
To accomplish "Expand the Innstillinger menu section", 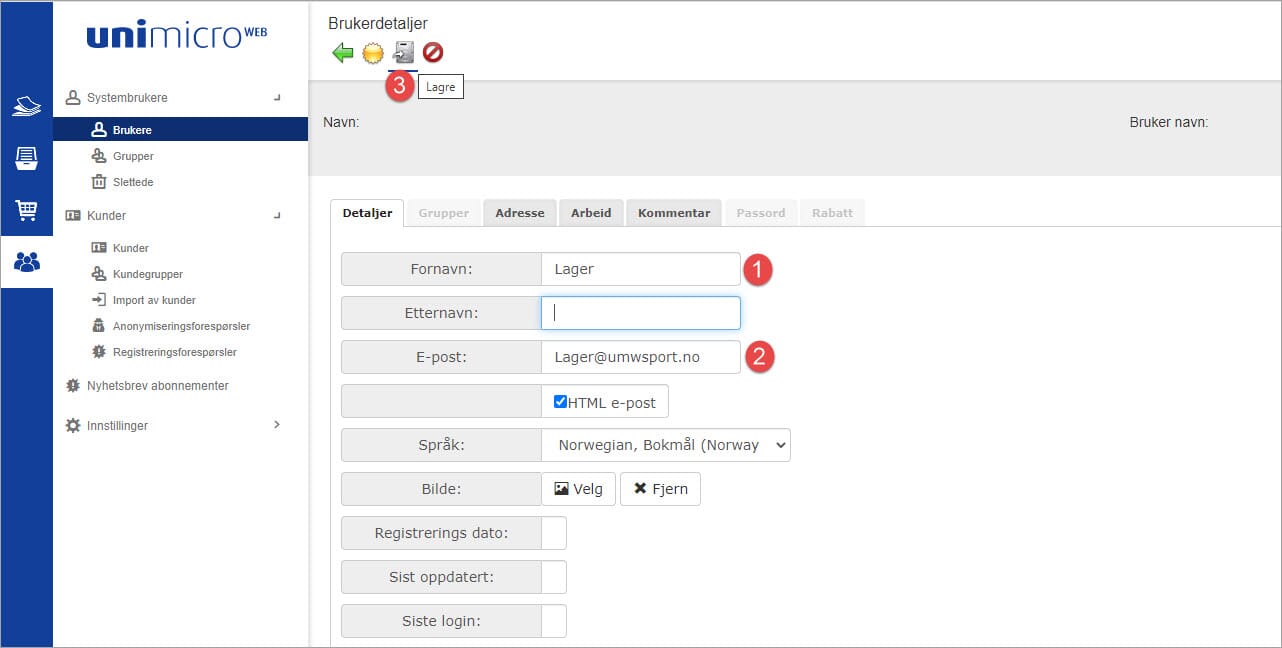I will (x=277, y=425).
